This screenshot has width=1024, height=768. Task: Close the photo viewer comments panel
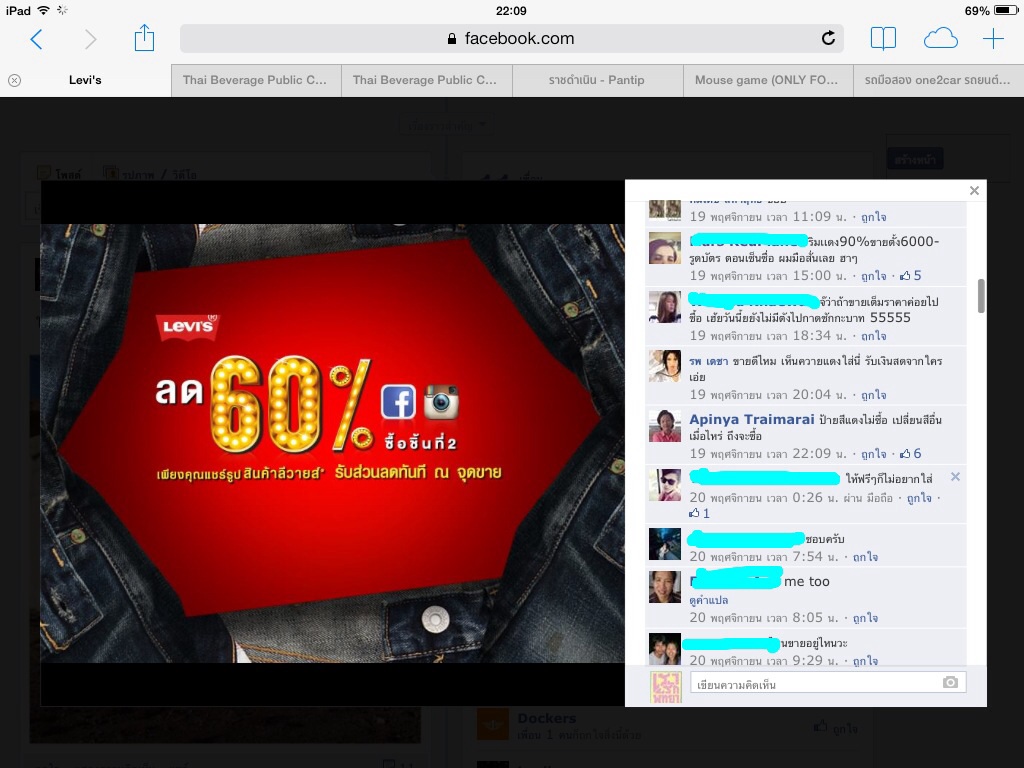click(974, 191)
